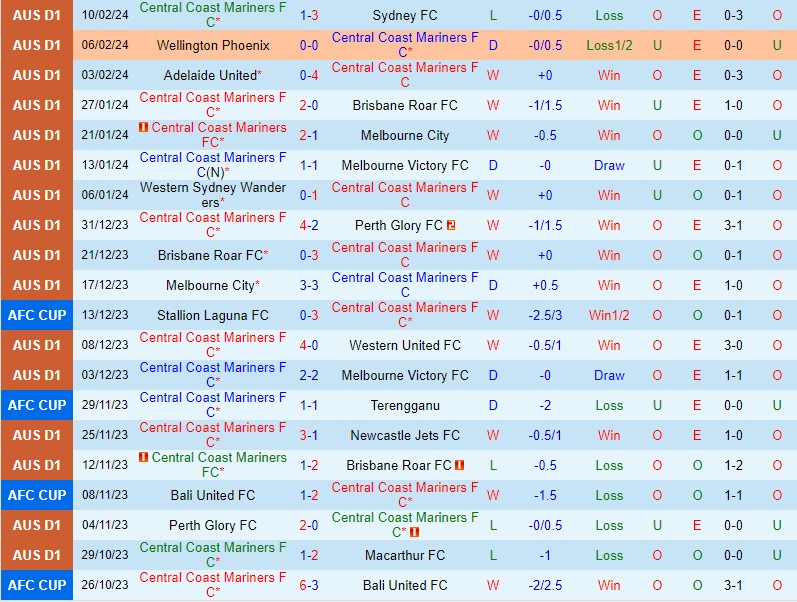Viewport: 797px width, 602px height.
Task: Open Central Coast Mariners link on 27/01/24 row
Action: click(213, 104)
